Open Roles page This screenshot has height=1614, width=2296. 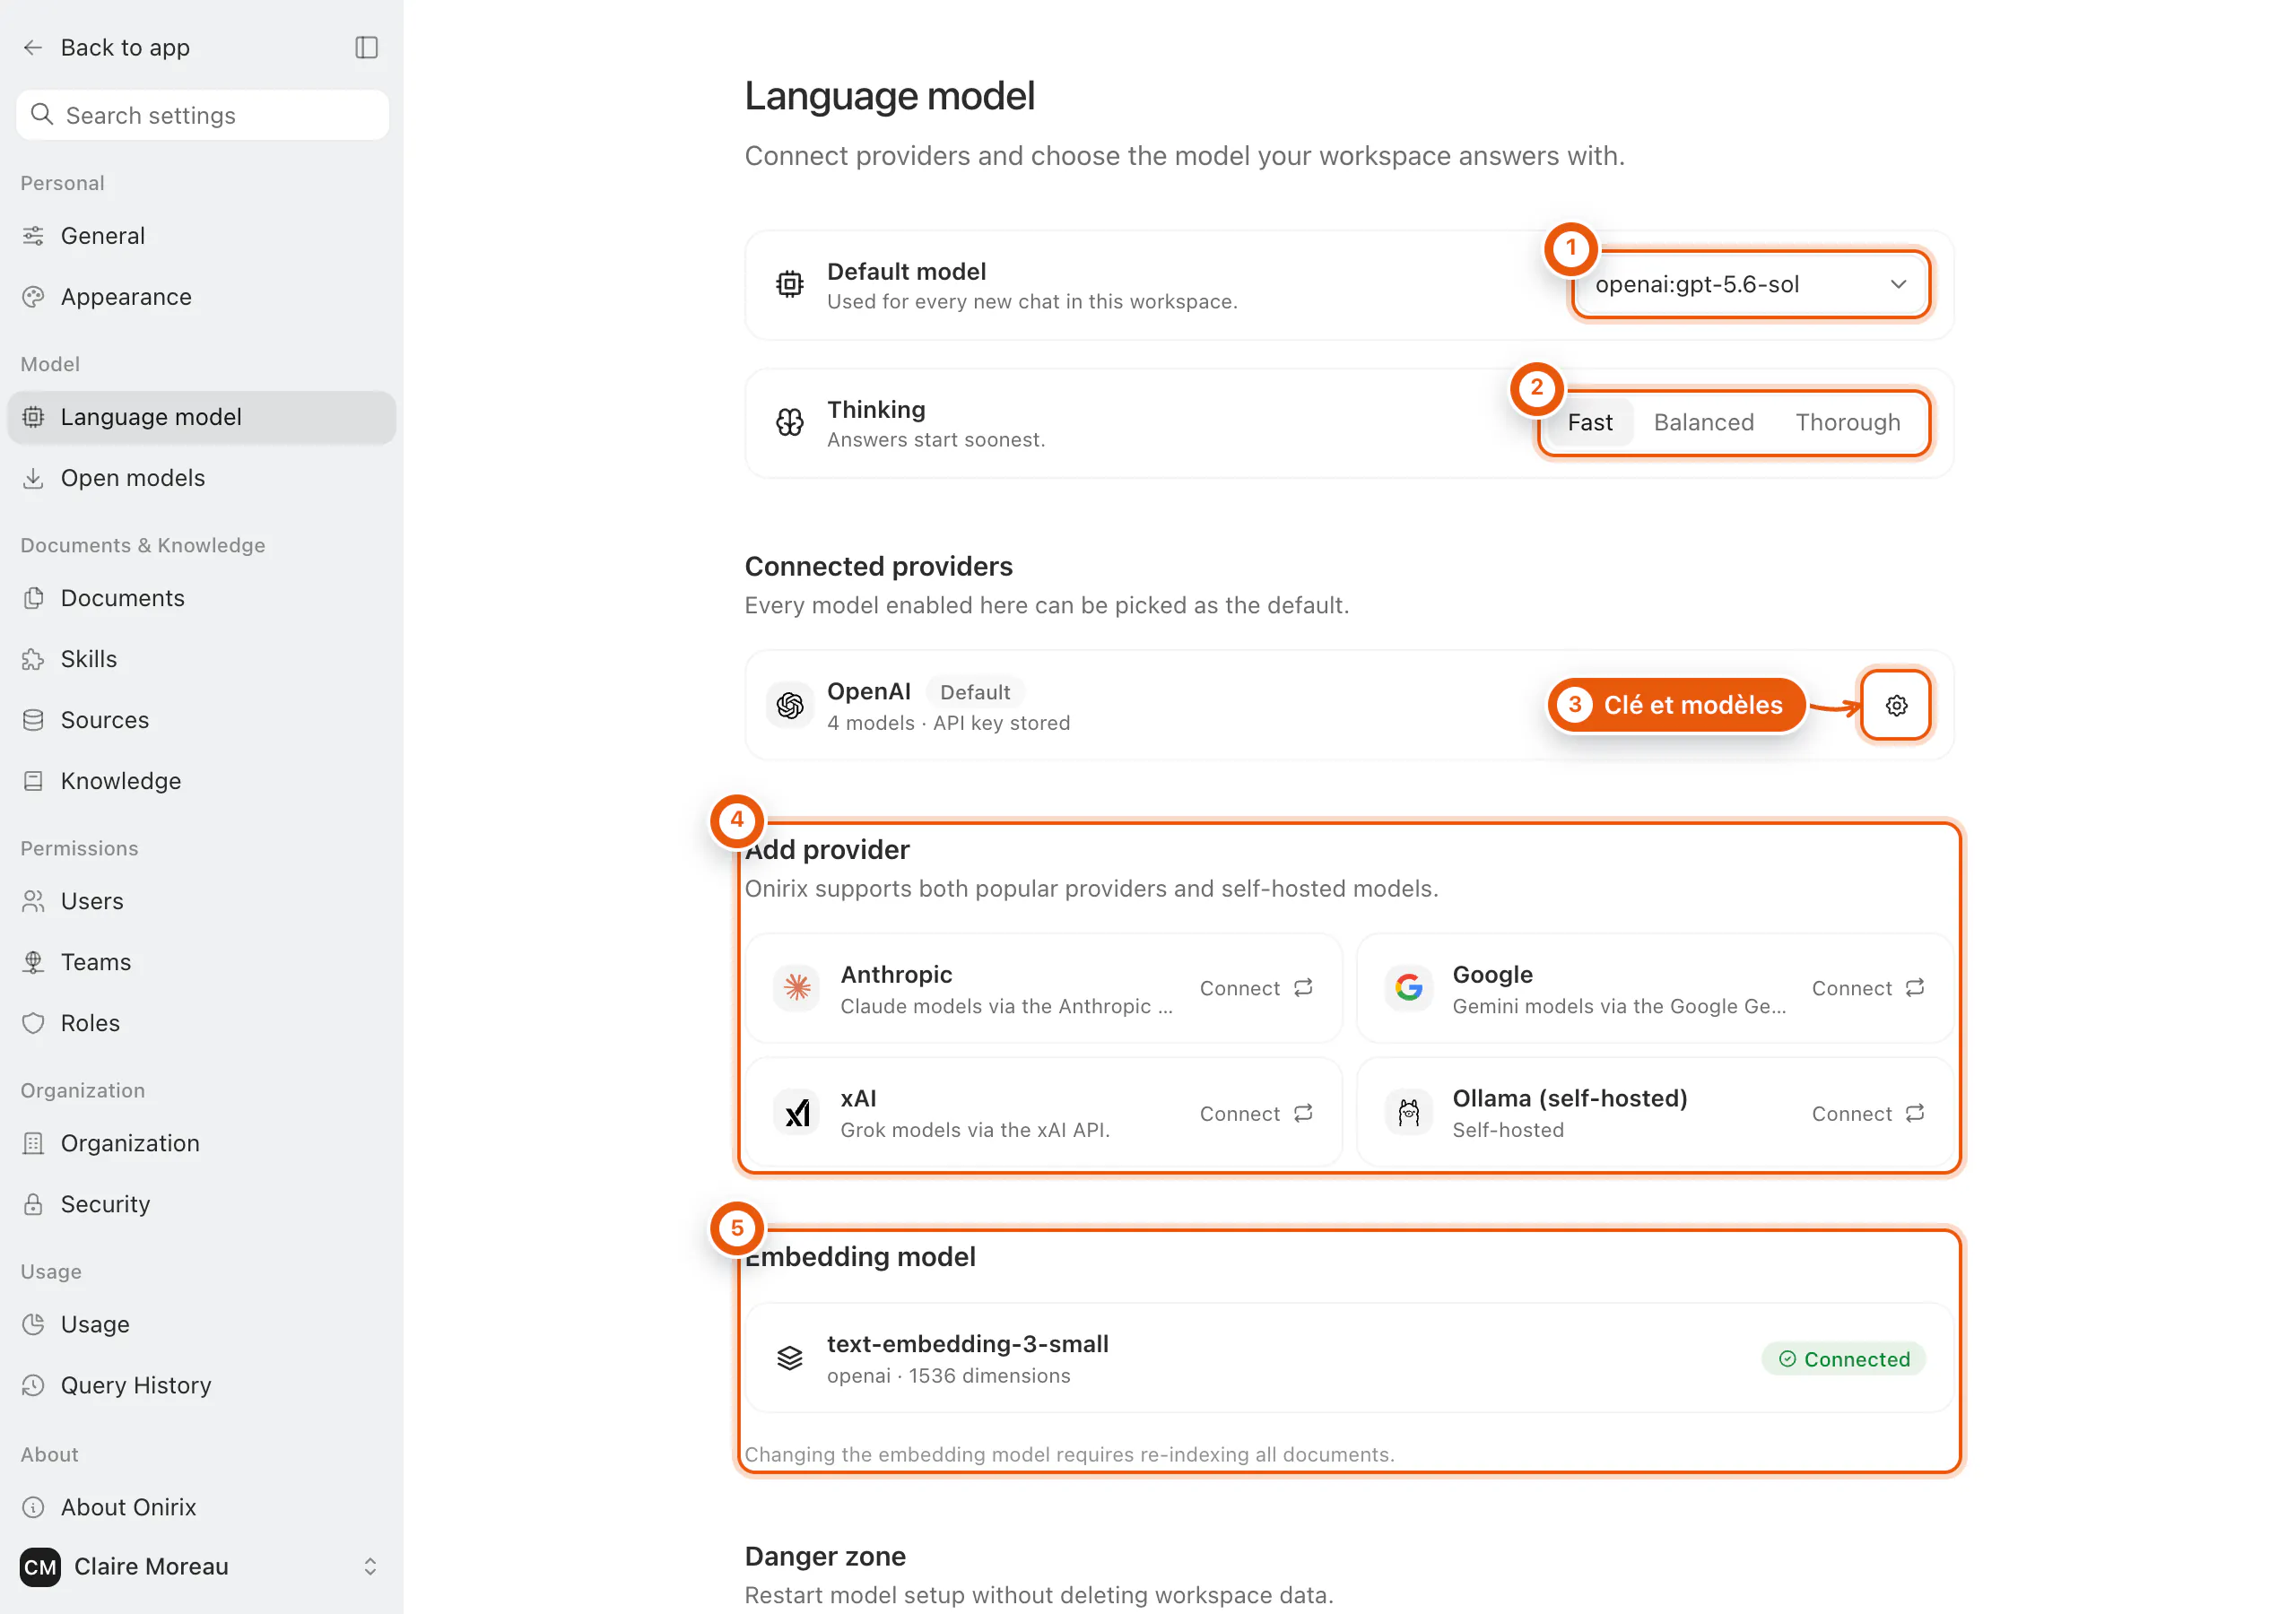[202, 1023]
